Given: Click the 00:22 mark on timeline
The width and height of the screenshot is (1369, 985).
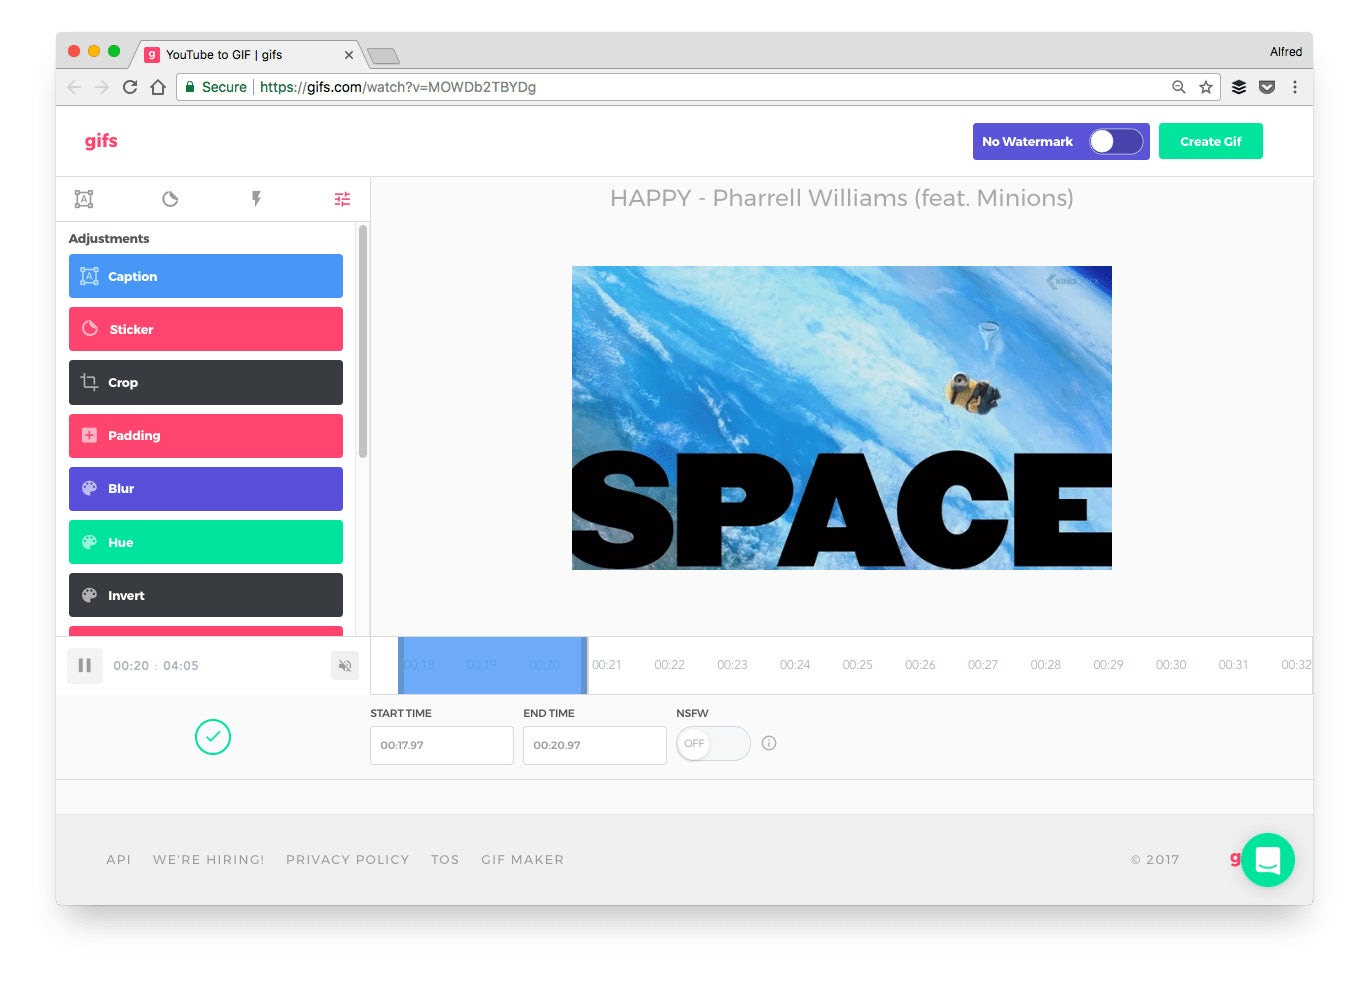Looking at the screenshot, I should pos(670,665).
